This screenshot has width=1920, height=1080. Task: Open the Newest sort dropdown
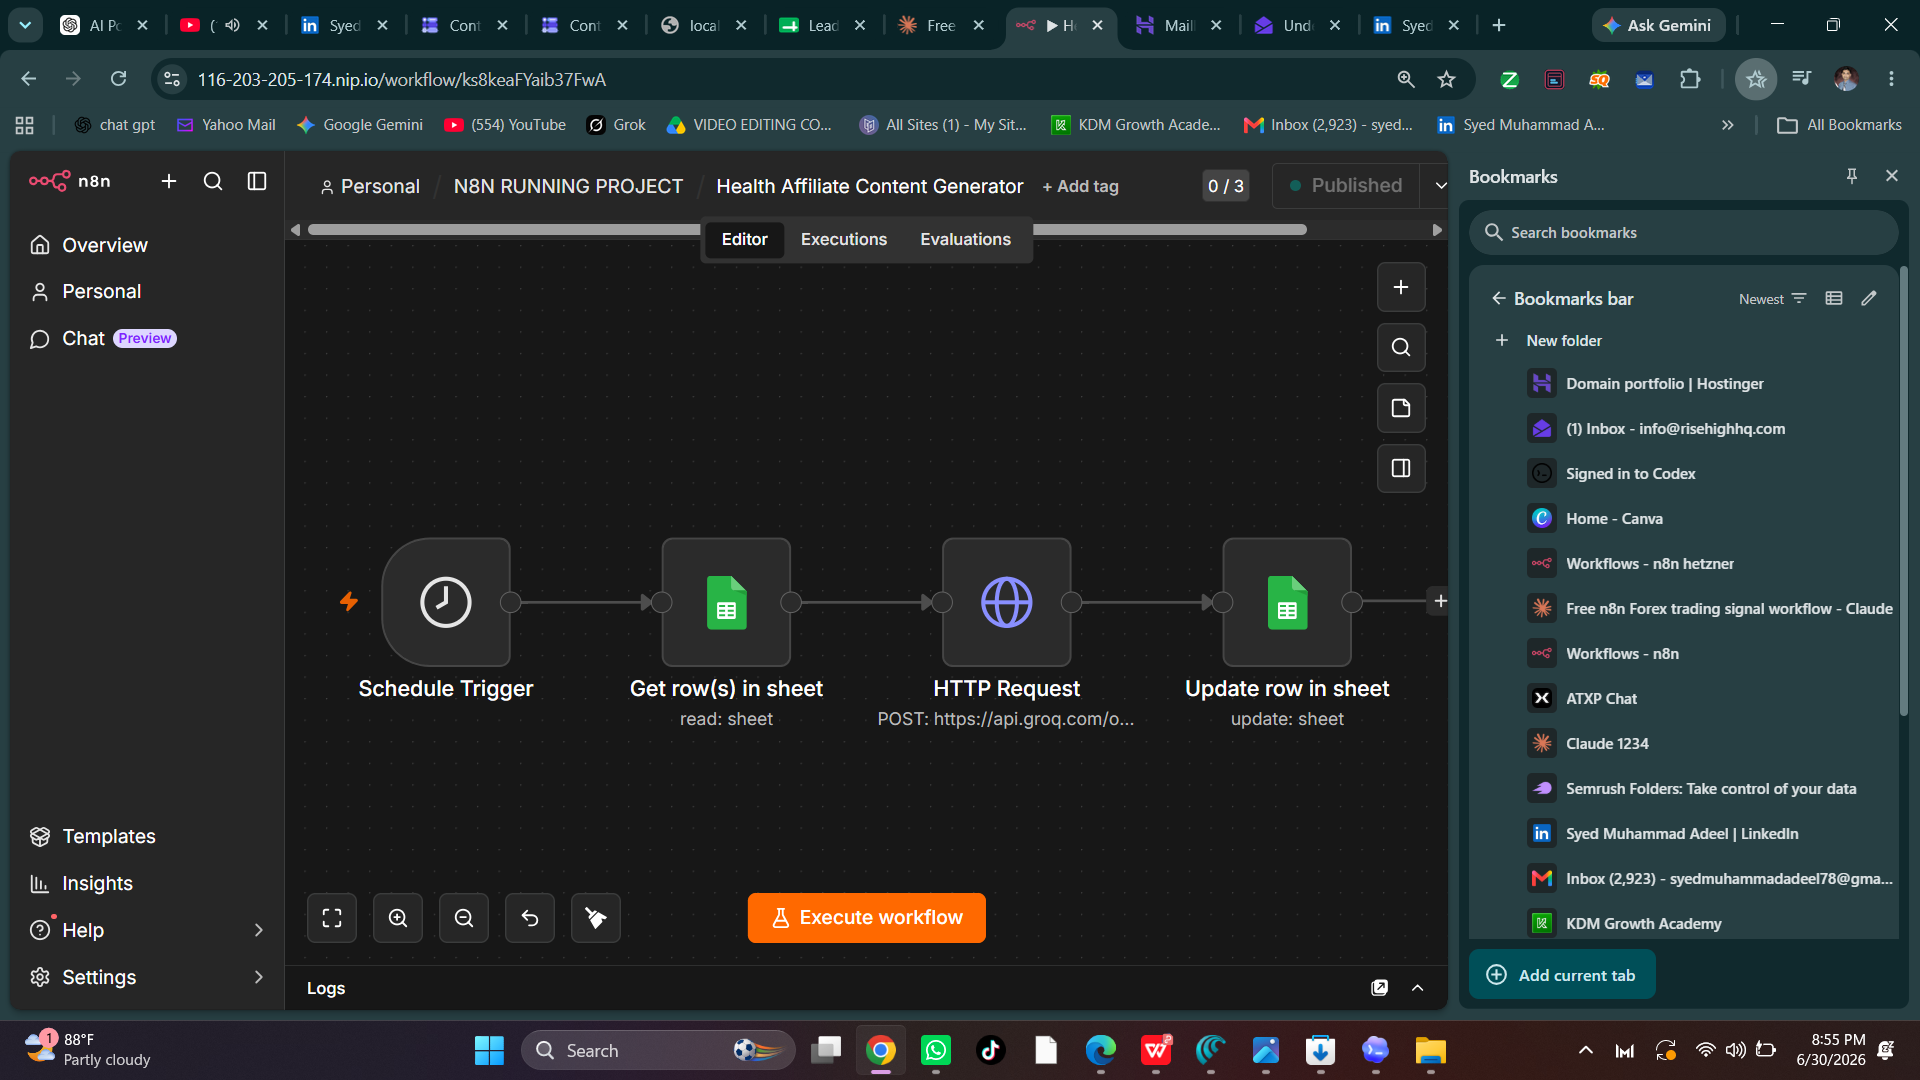click(1773, 299)
